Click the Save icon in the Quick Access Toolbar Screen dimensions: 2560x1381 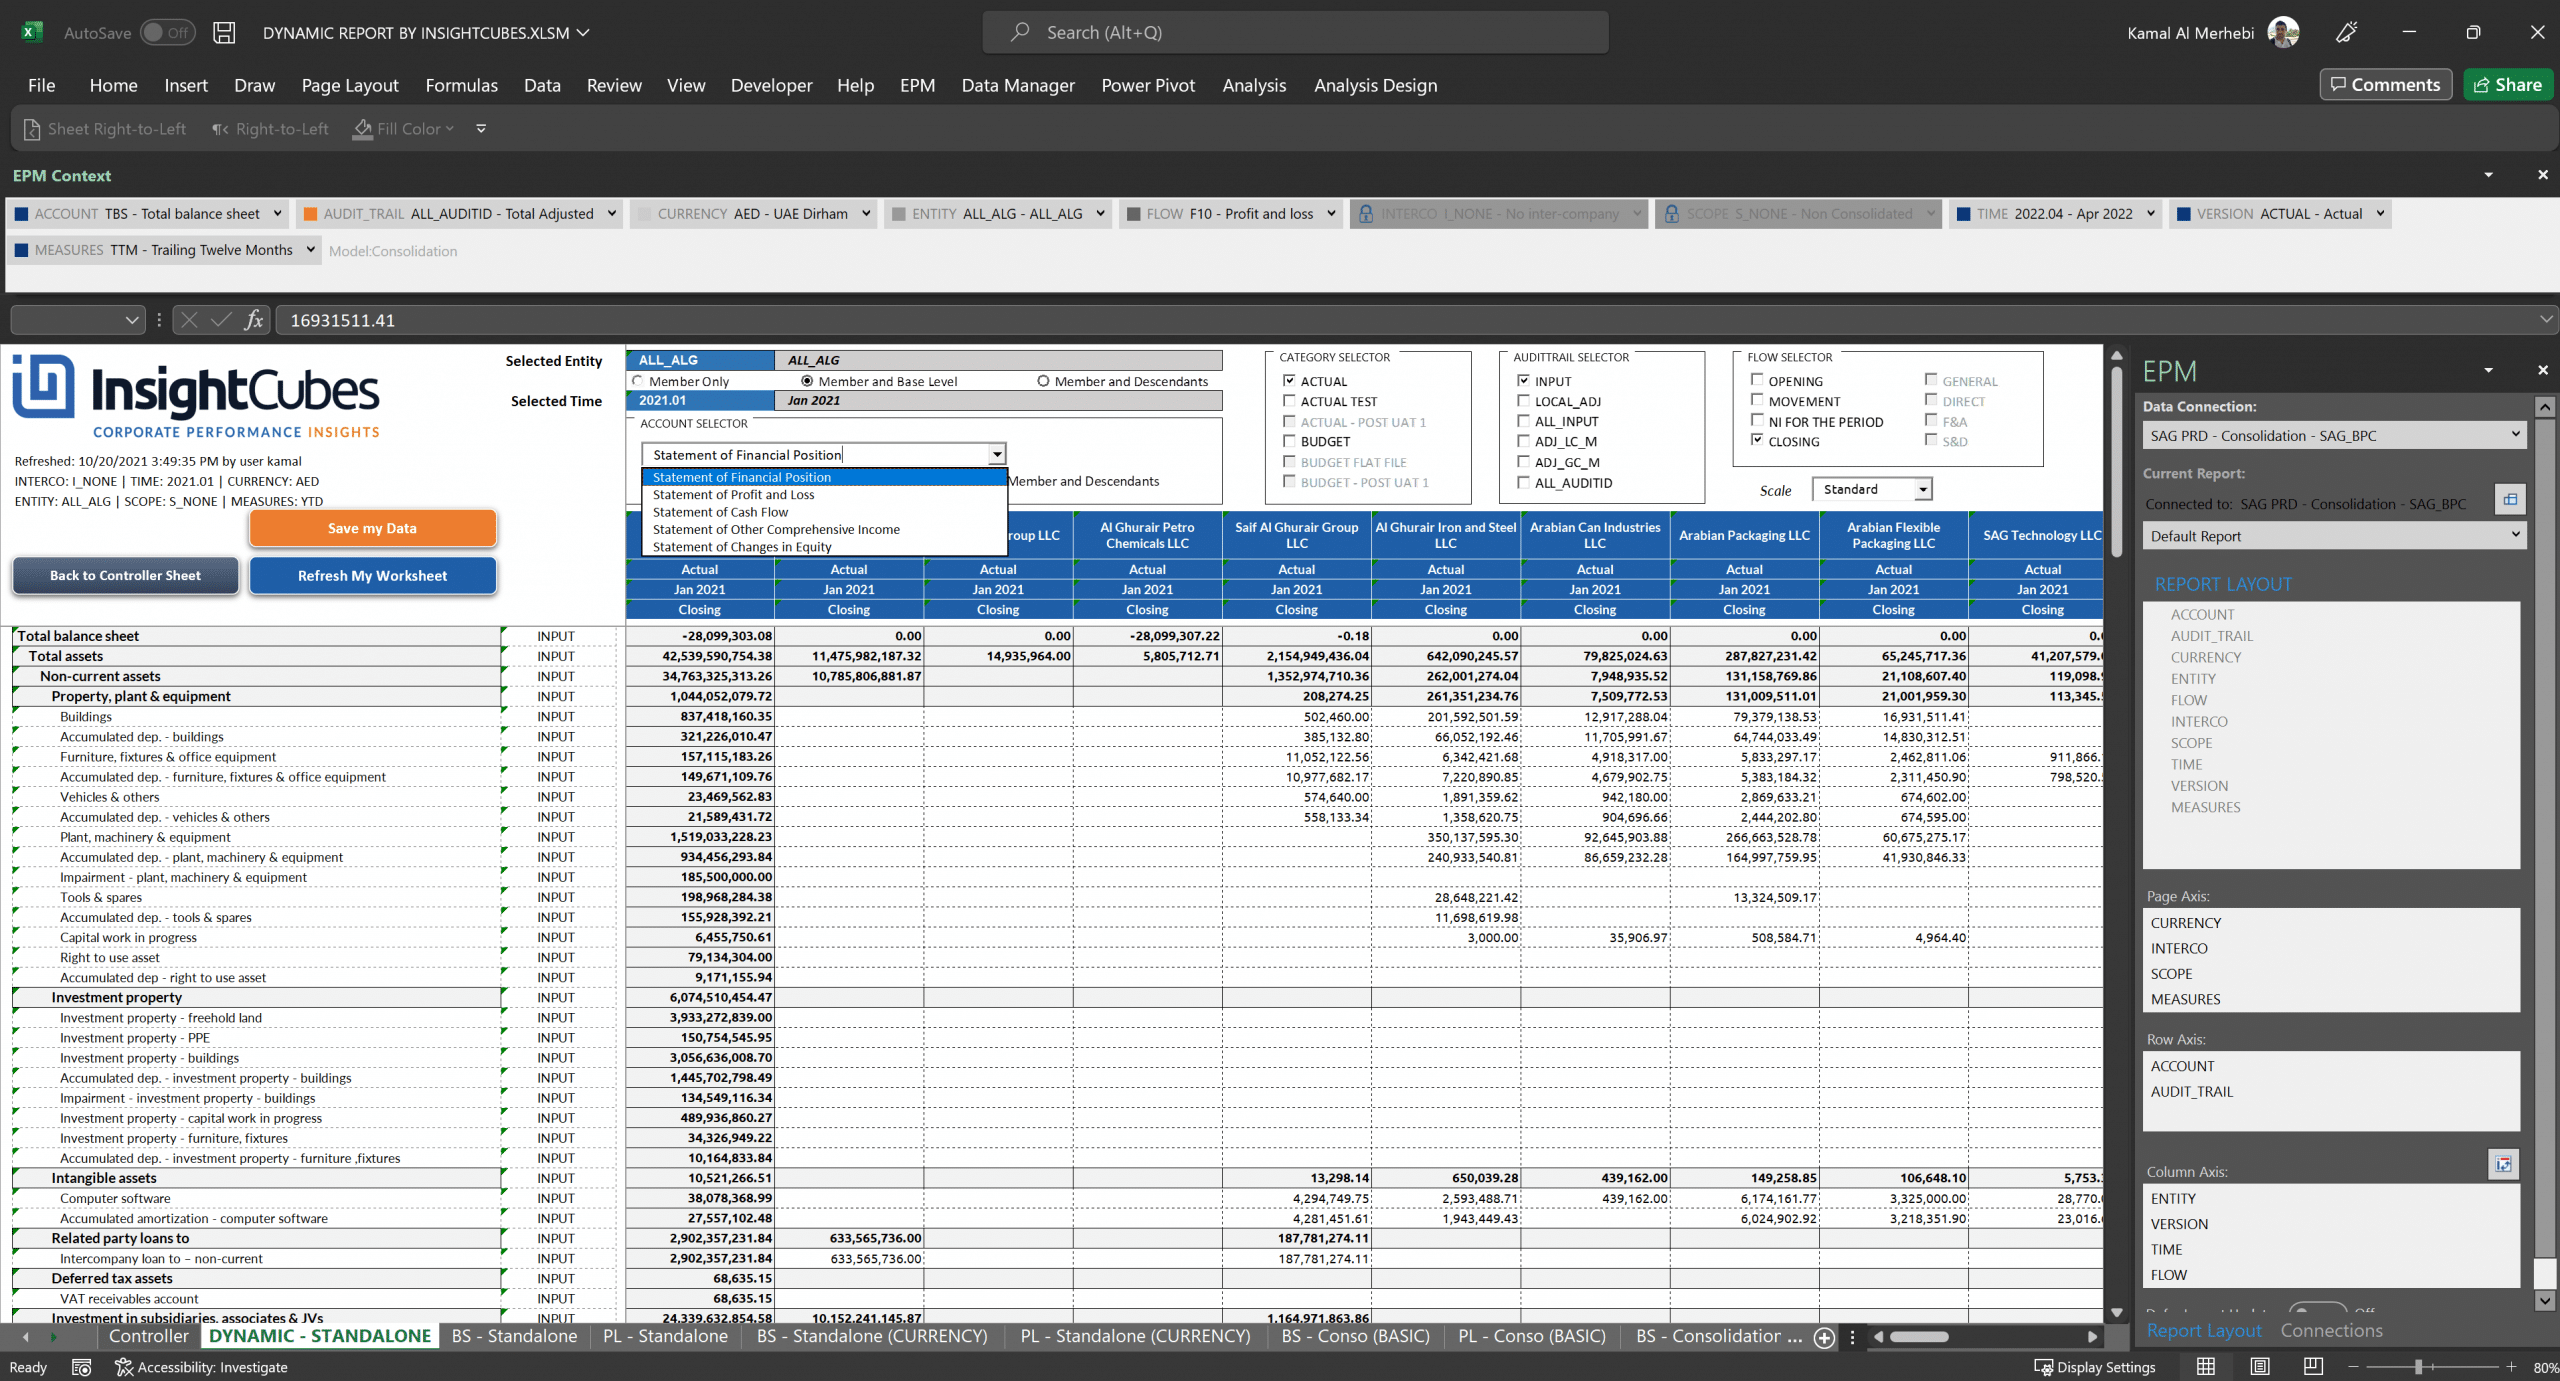(224, 32)
